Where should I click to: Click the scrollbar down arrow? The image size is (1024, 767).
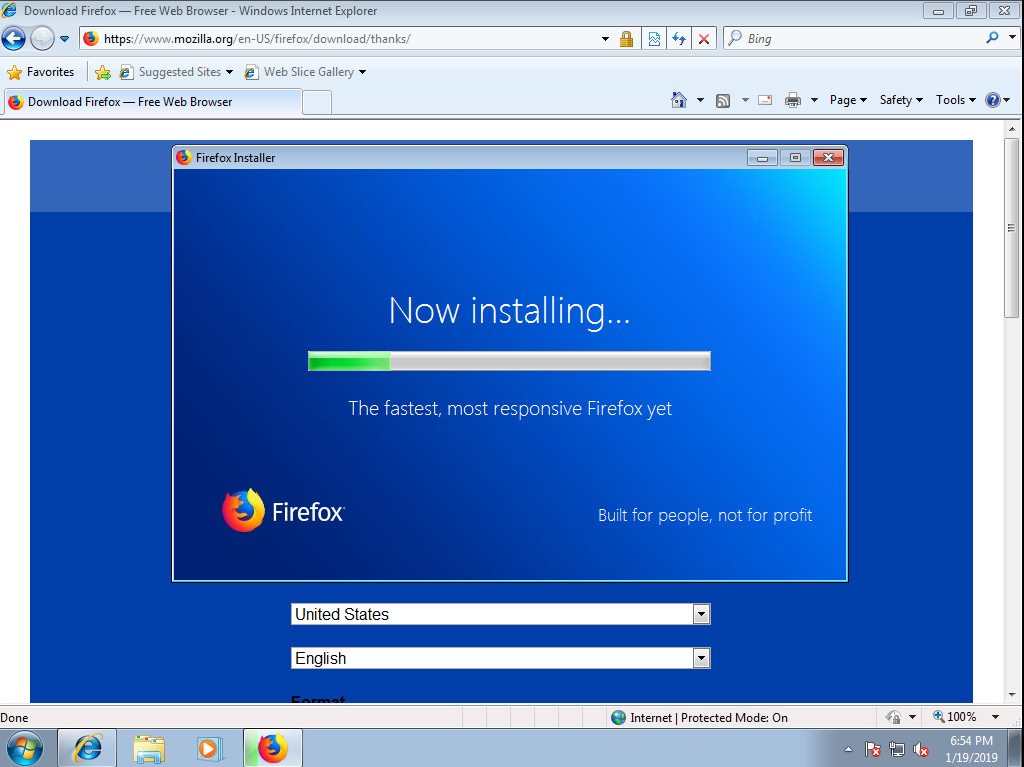pyautogui.click(x=1012, y=695)
